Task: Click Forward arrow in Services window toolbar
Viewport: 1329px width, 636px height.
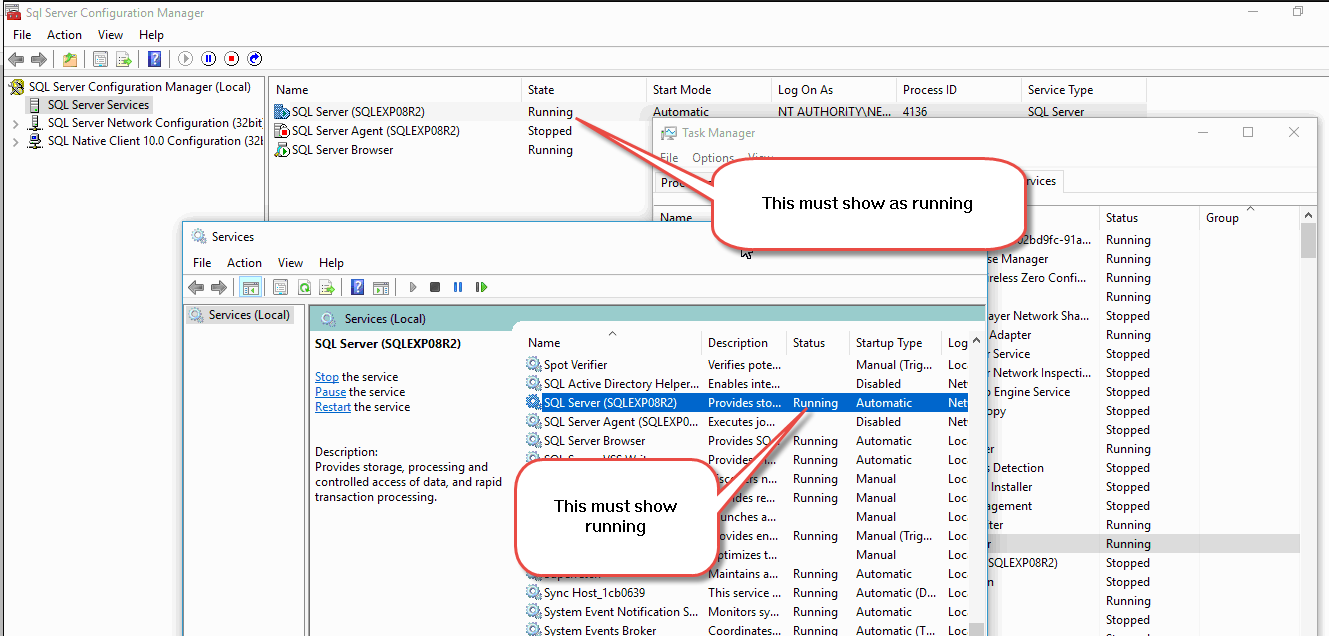Action: 219,287
